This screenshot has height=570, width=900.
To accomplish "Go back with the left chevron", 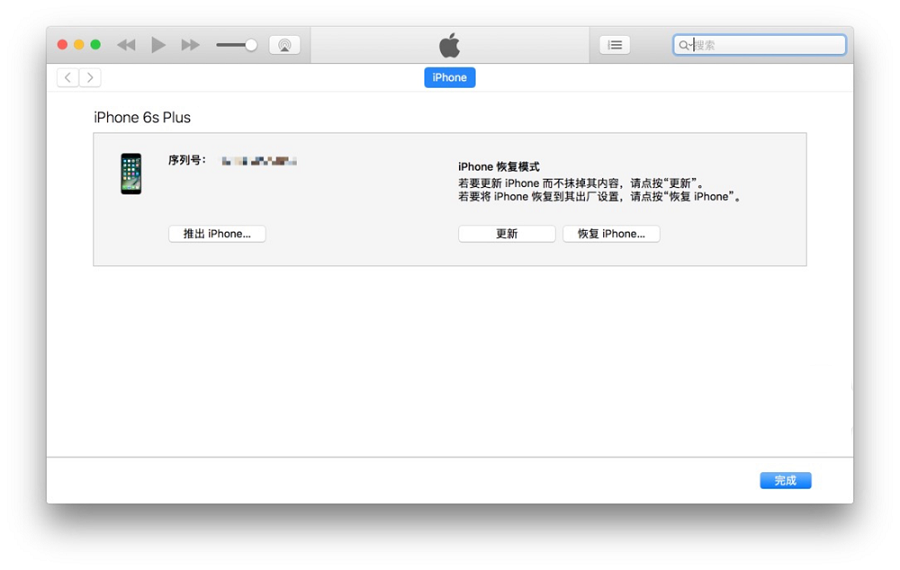I will pos(68,77).
